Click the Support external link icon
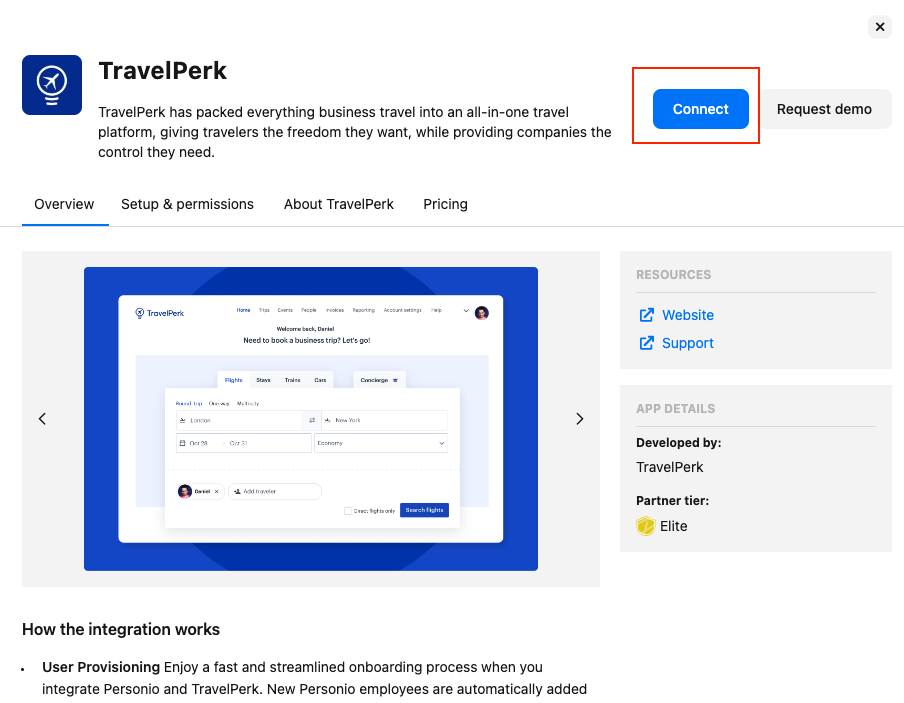The image size is (904, 703). tap(646, 343)
